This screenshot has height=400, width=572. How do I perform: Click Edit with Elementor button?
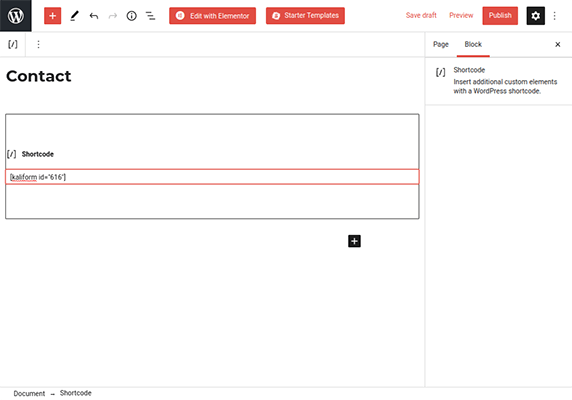212,16
